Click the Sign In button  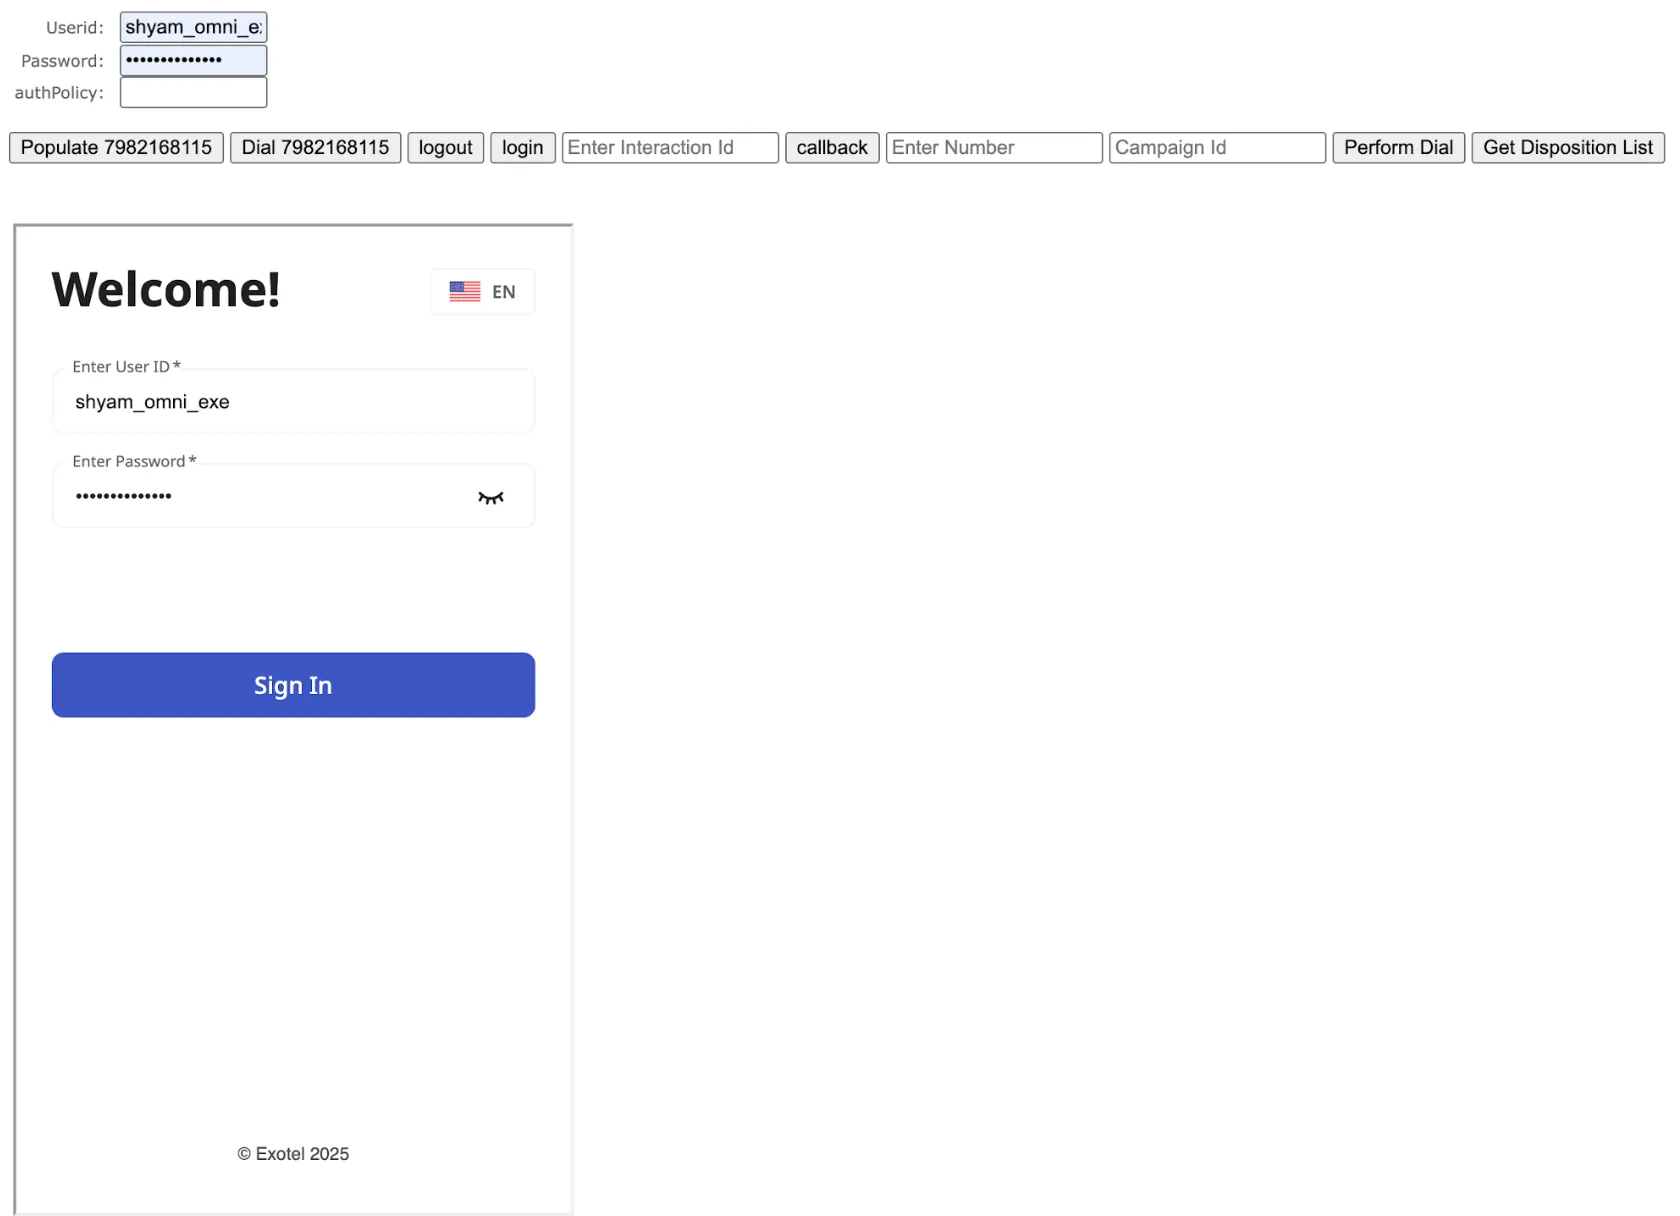click(293, 685)
